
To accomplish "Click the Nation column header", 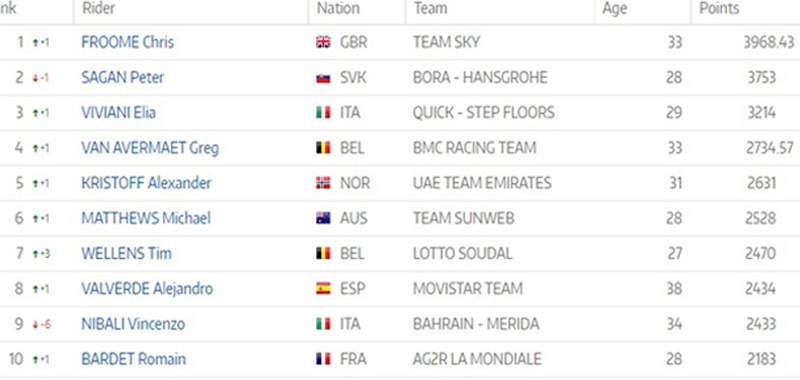I will [338, 8].
